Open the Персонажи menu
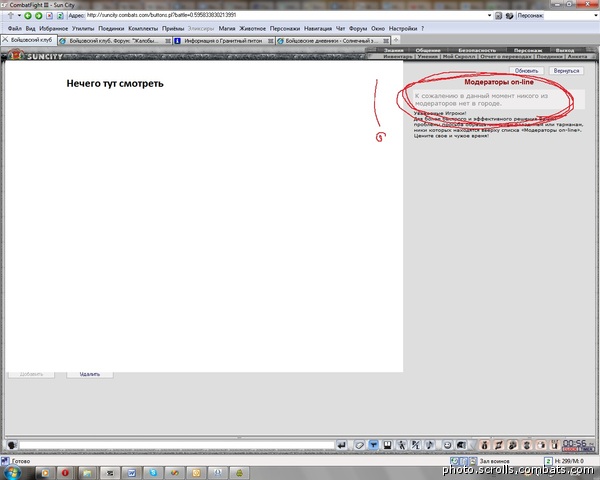The height and width of the screenshot is (480, 600). click(x=285, y=28)
